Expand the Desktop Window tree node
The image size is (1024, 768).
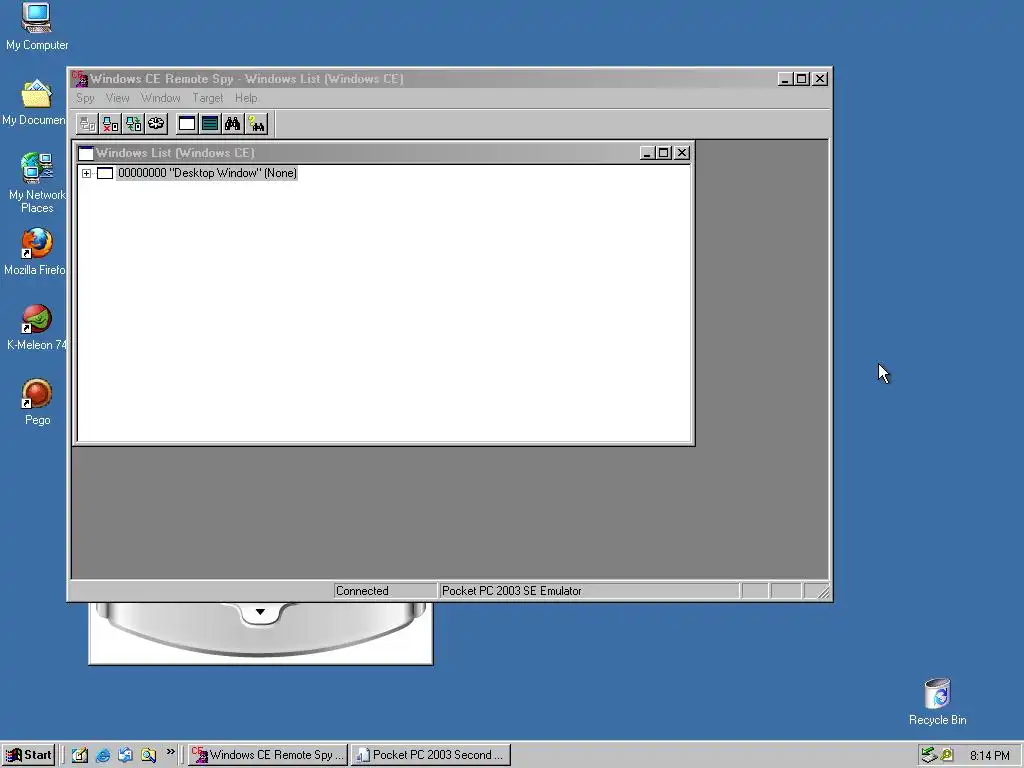(x=86, y=173)
